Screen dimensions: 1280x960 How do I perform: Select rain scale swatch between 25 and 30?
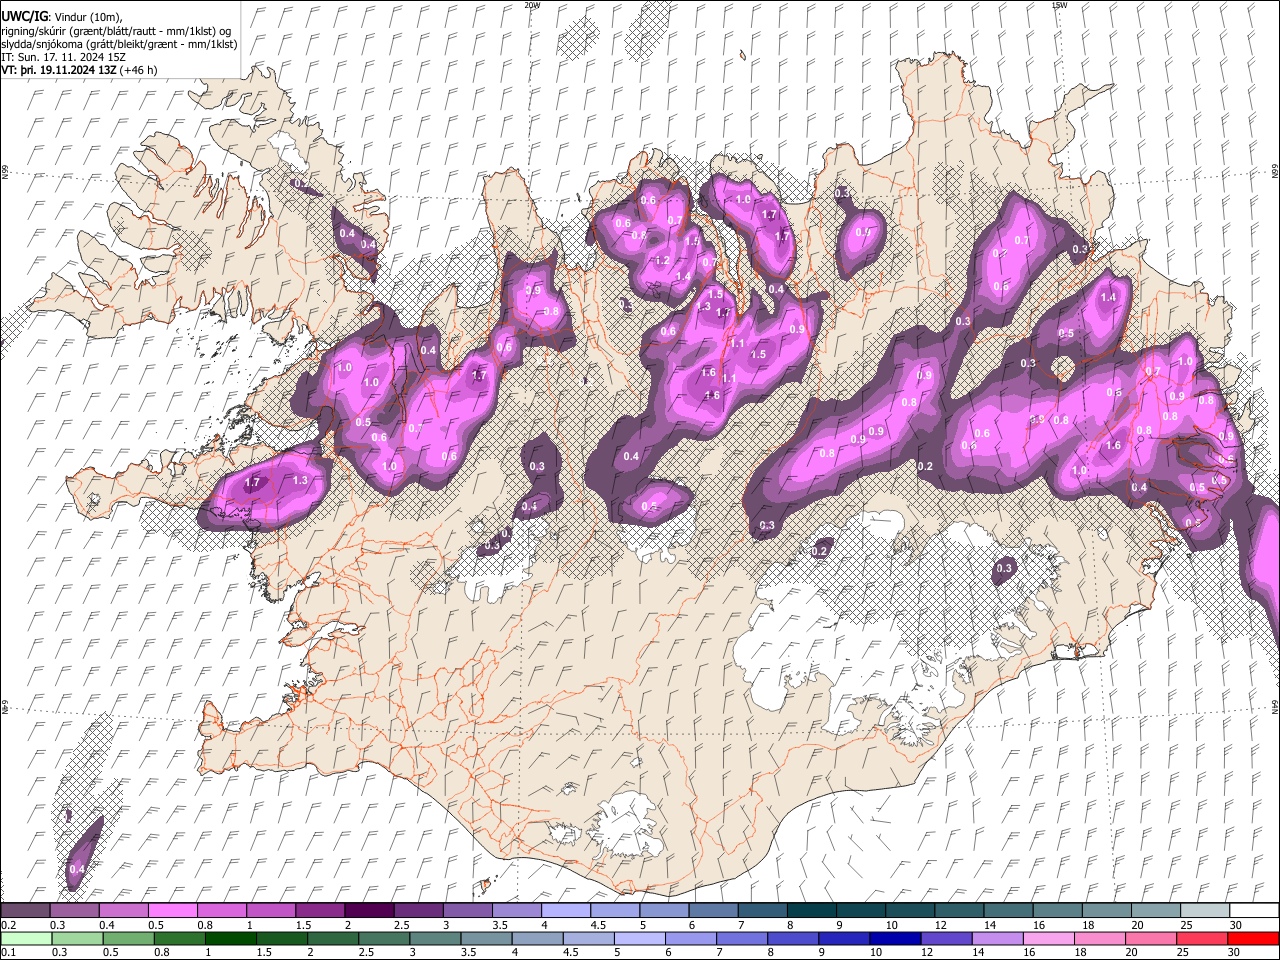coord(1203,939)
